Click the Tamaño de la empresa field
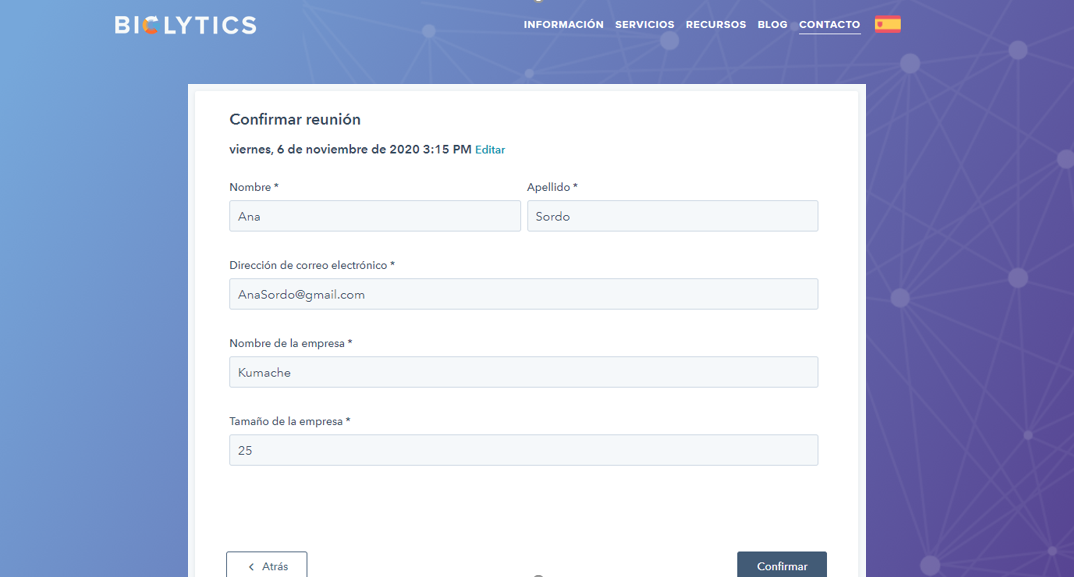Image resolution: width=1074 pixels, height=577 pixels. pyautogui.click(x=523, y=450)
